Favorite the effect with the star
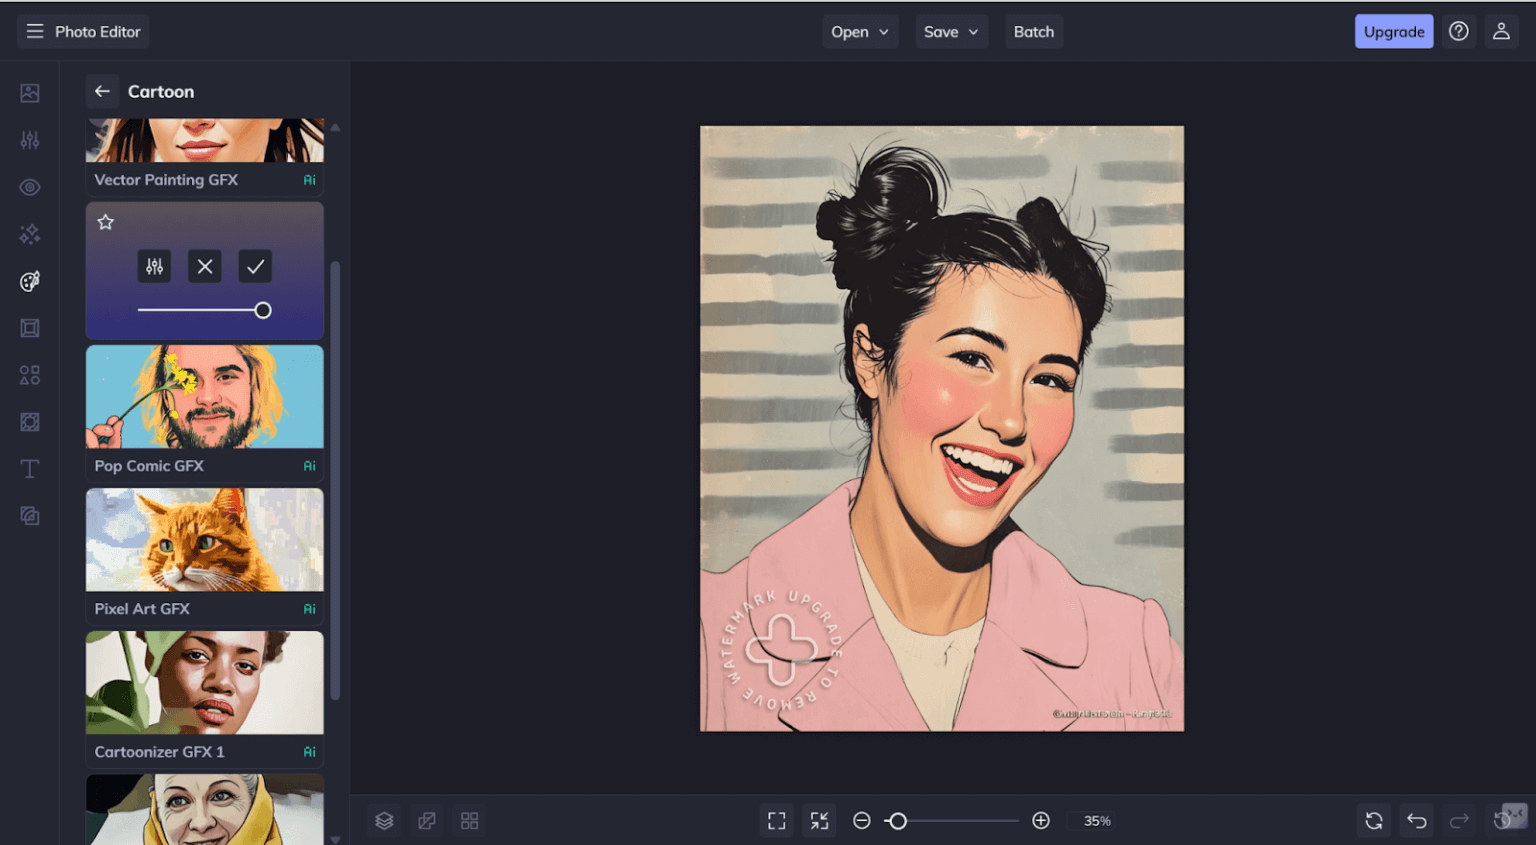The image size is (1536, 845). click(x=106, y=222)
